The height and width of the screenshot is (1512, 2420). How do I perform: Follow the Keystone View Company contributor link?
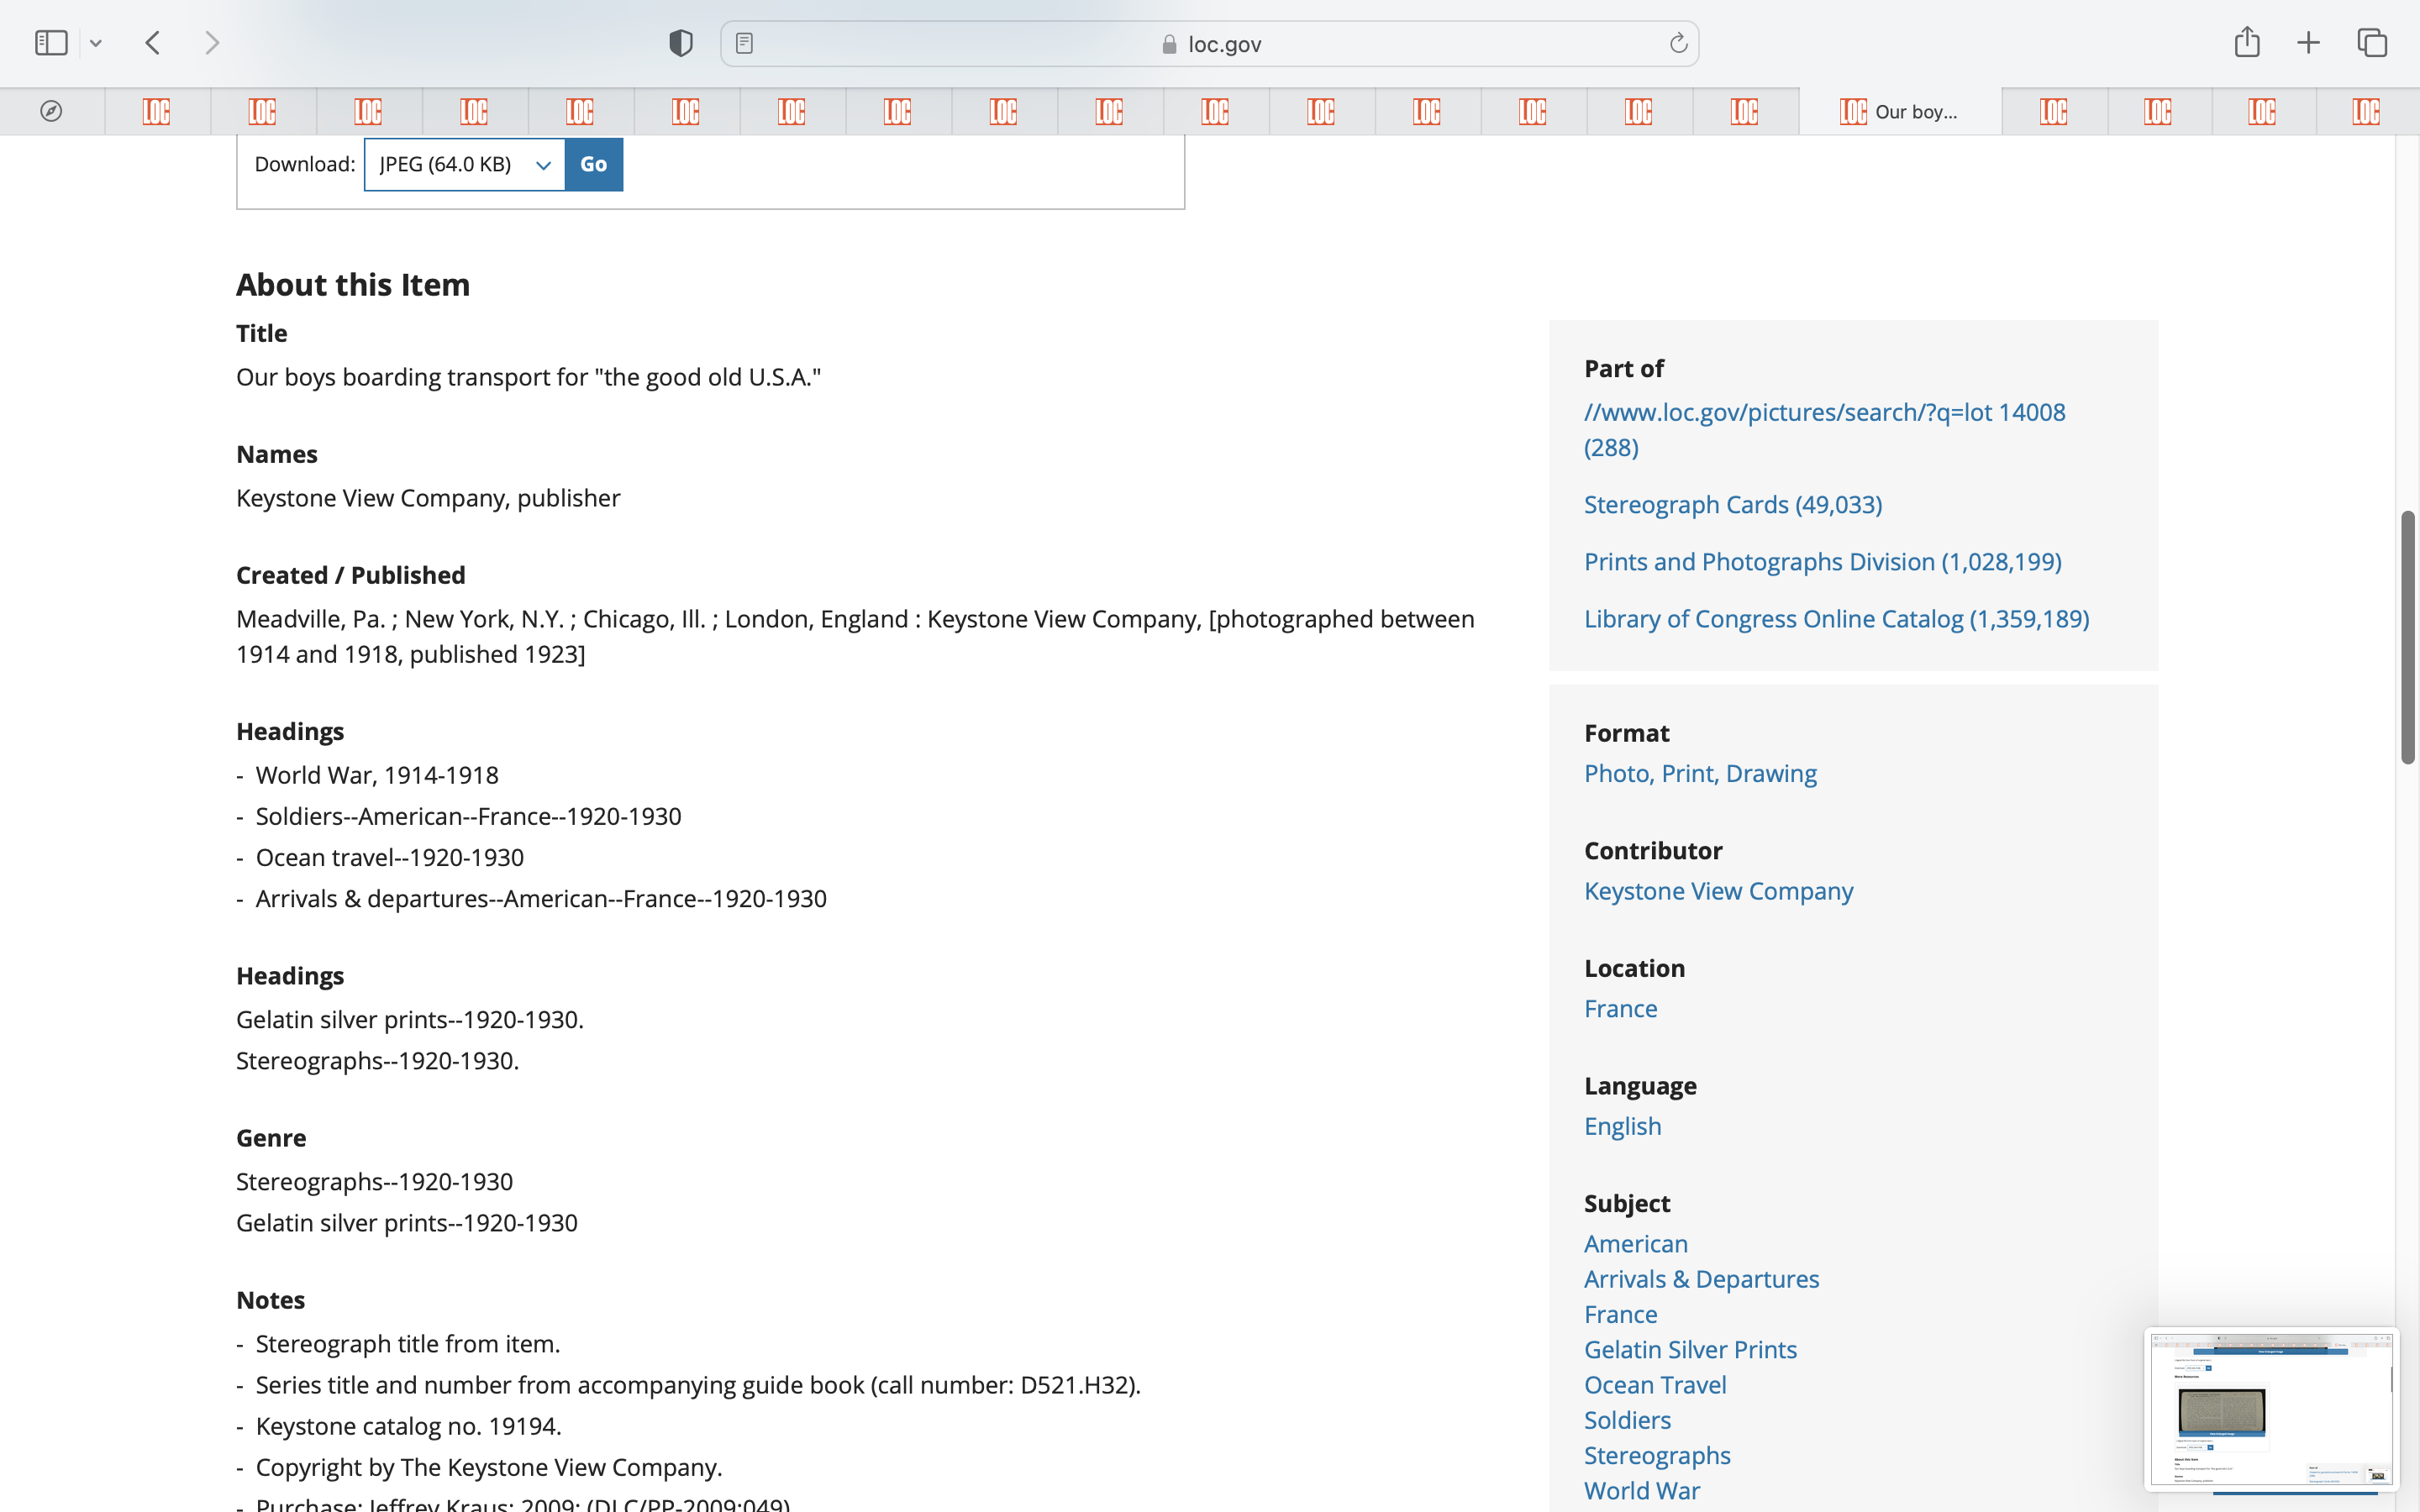tap(1718, 891)
